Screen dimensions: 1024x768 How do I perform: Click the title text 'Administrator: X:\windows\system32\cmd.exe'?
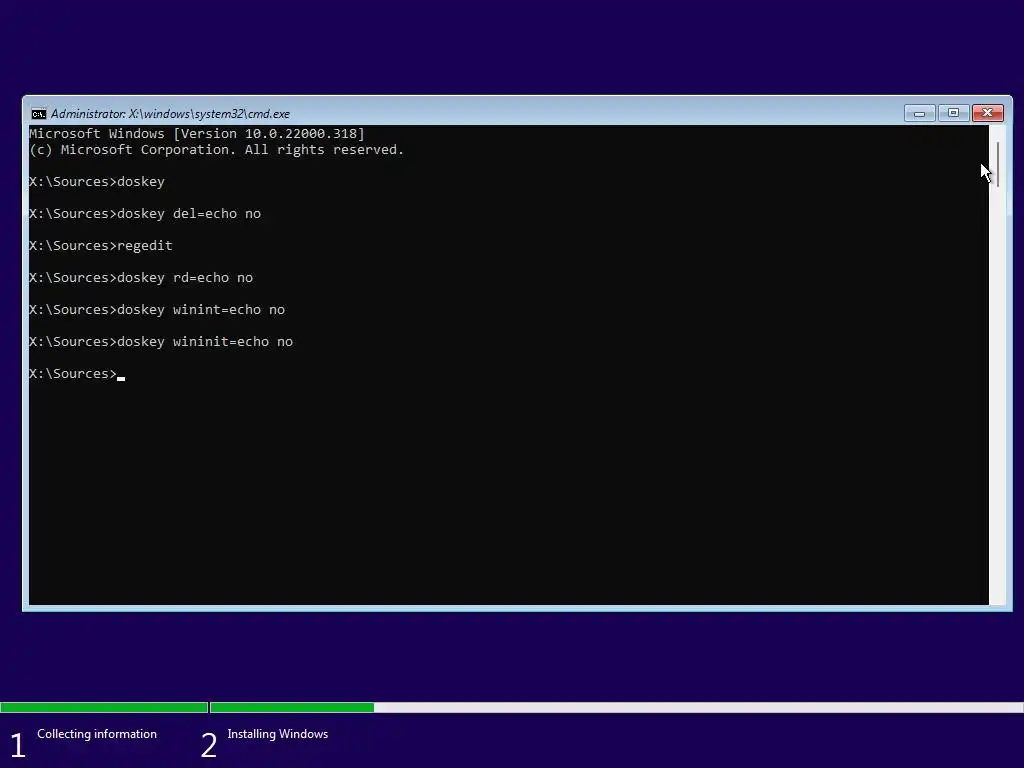point(170,114)
